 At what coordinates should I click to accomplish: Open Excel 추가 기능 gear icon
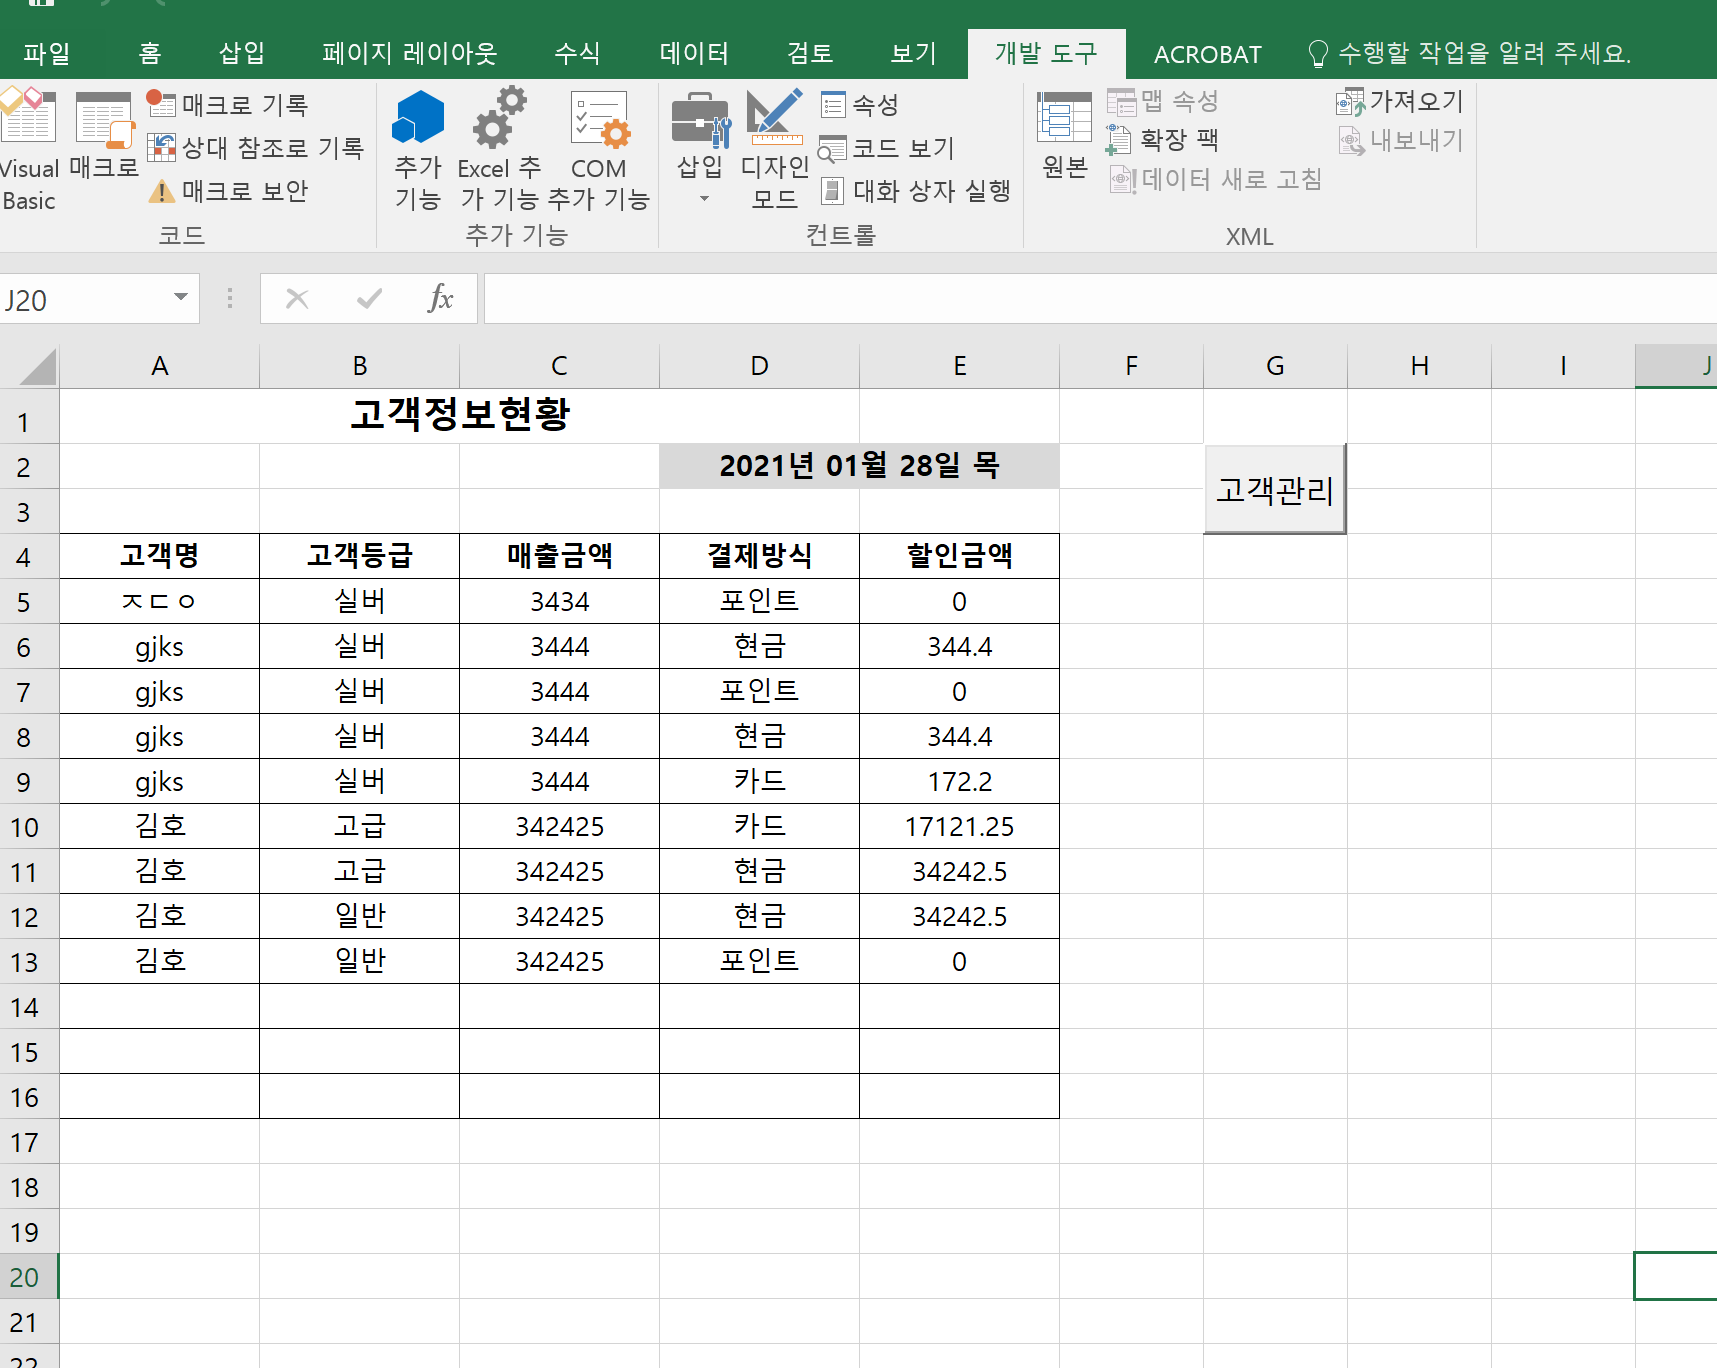(499, 150)
